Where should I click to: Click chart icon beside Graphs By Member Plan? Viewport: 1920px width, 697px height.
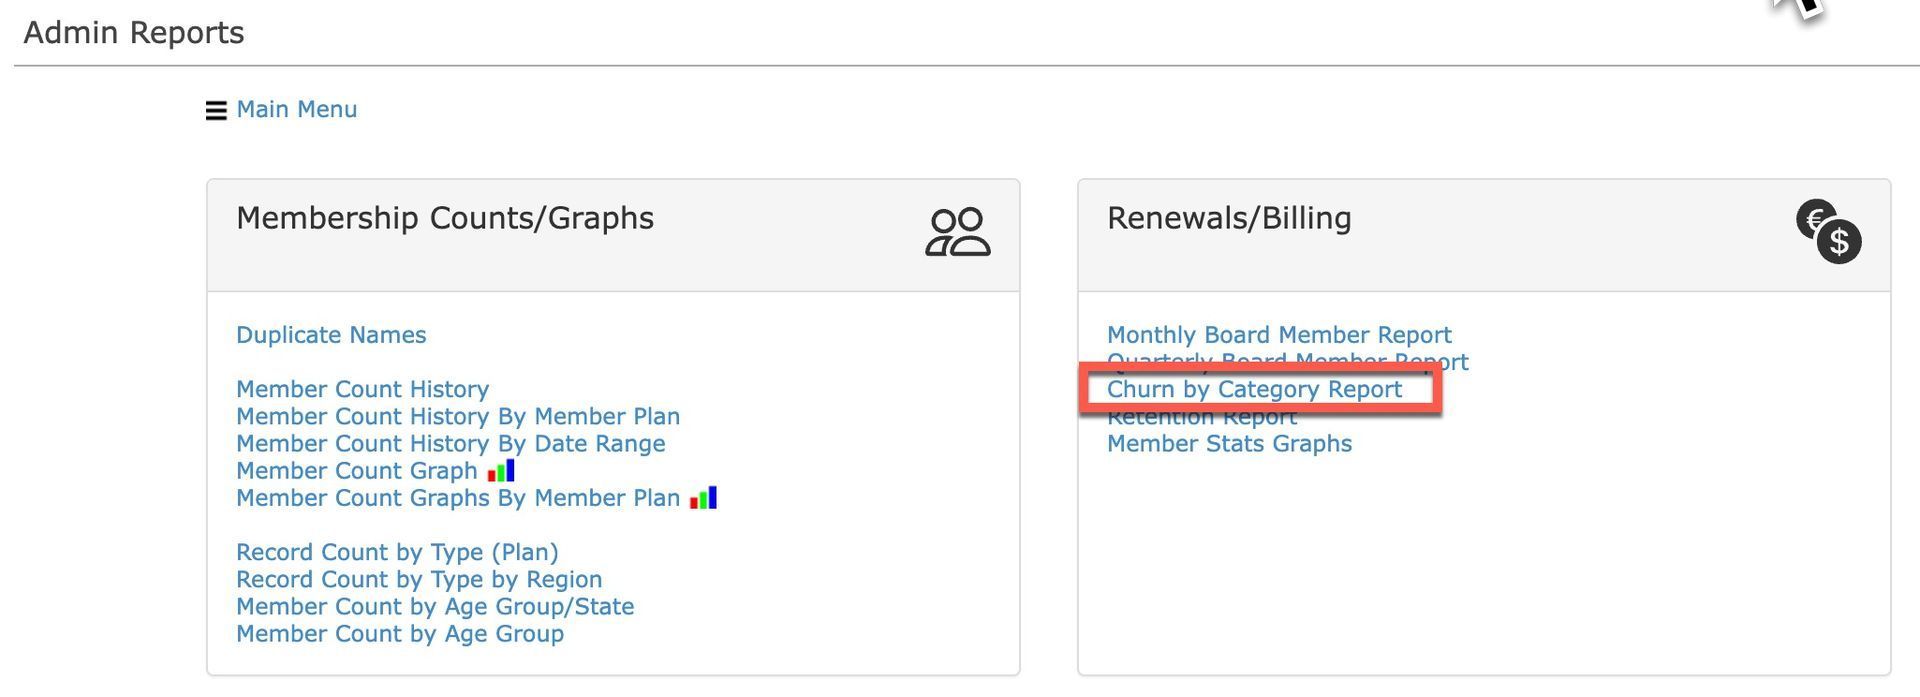(703, 497)
